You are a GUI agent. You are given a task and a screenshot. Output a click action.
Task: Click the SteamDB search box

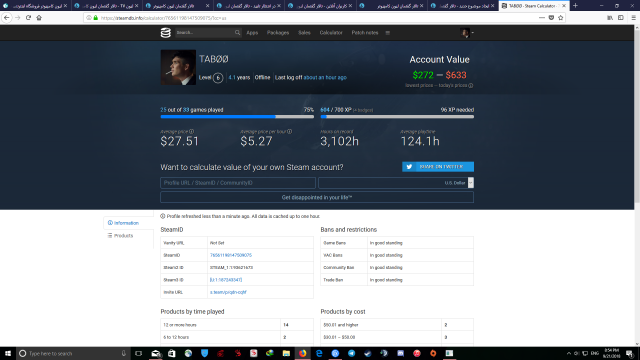208,33
